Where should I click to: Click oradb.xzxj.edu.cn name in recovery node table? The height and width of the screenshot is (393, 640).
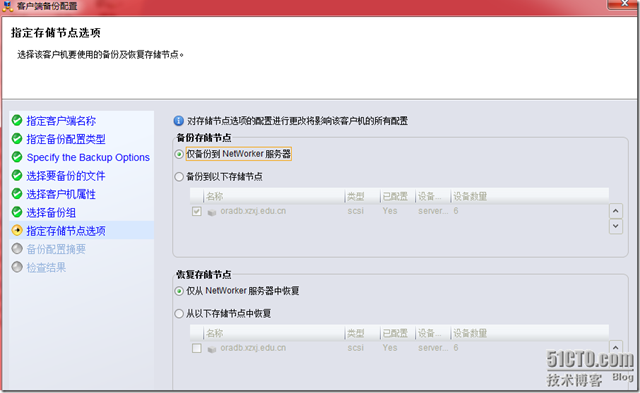click(x=253, y=348)
